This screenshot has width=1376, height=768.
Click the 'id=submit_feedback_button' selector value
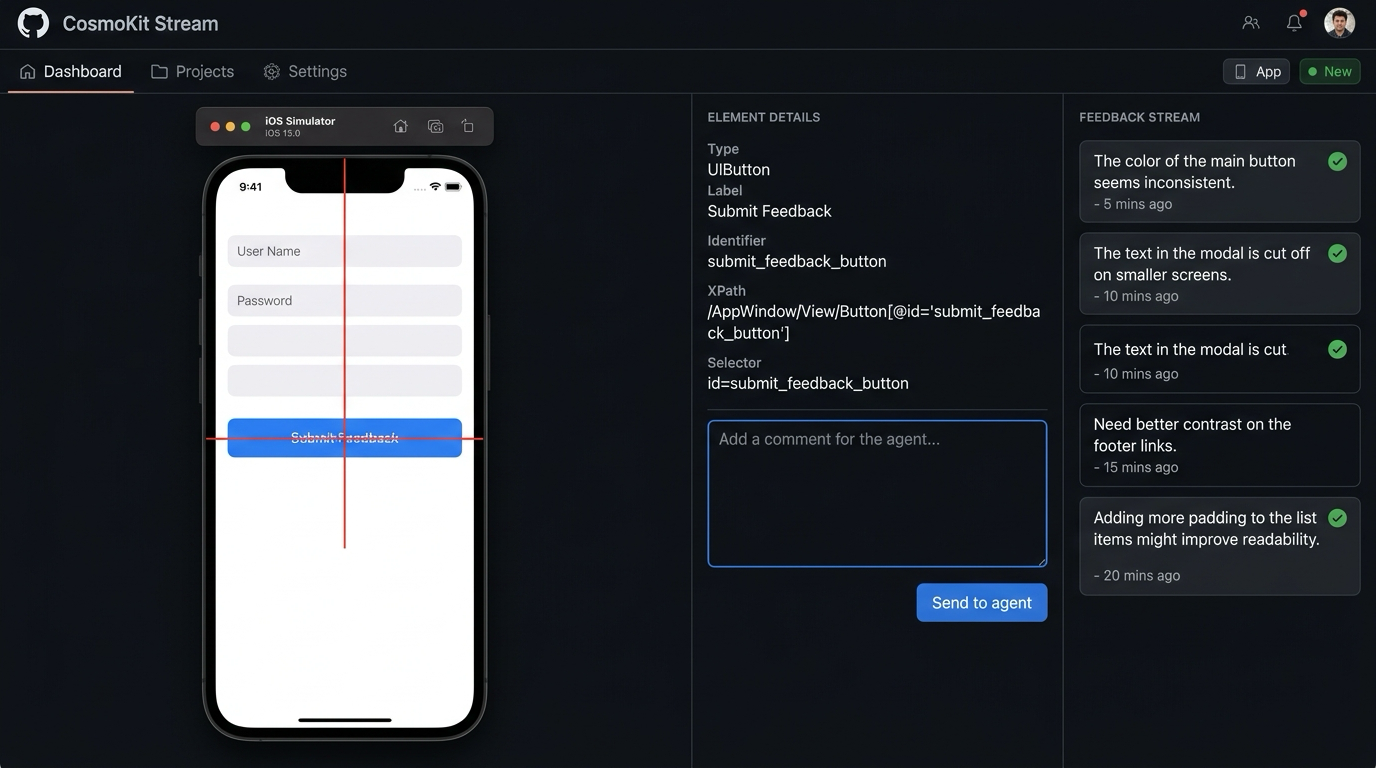coord(808,383)
